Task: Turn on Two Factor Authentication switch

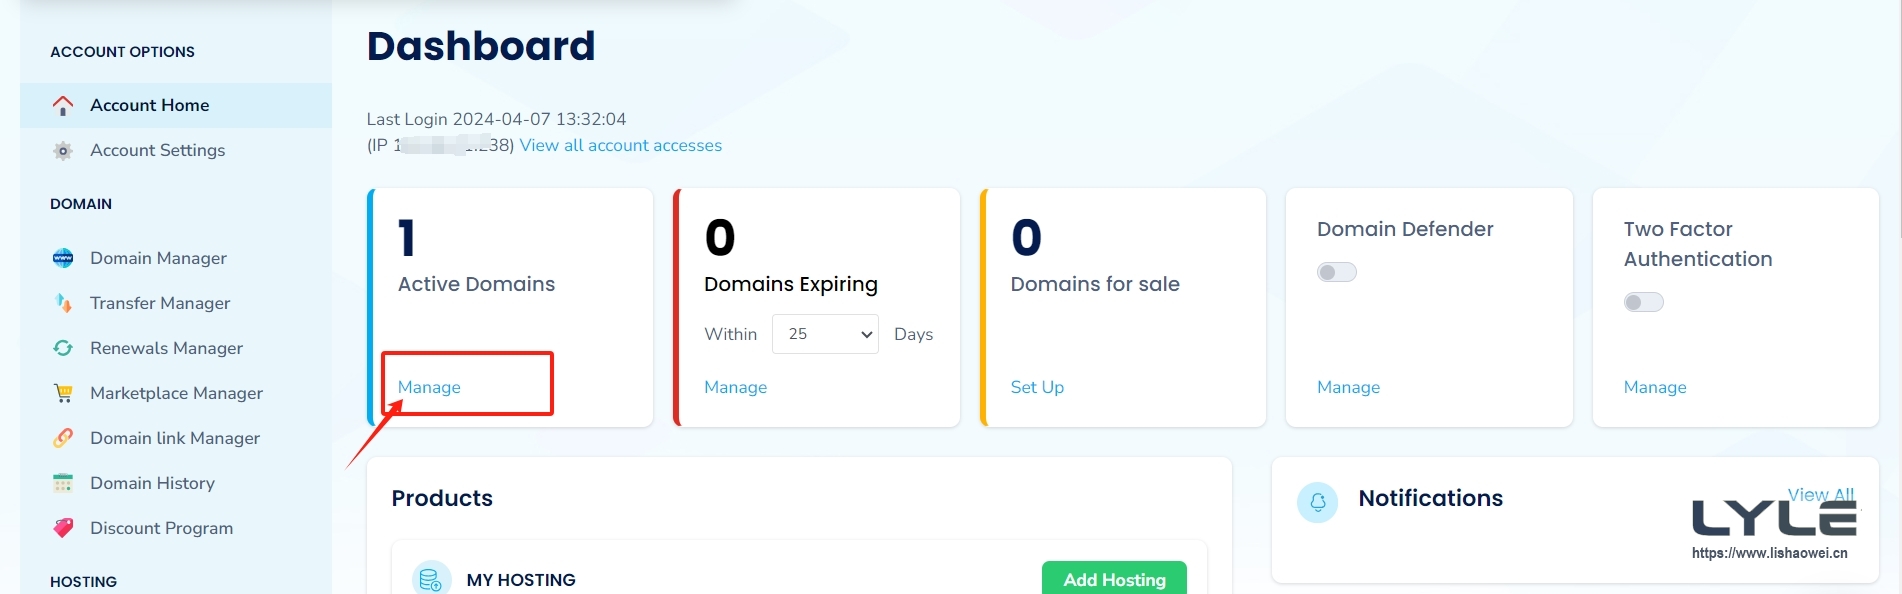Action: coord(1643,302)
